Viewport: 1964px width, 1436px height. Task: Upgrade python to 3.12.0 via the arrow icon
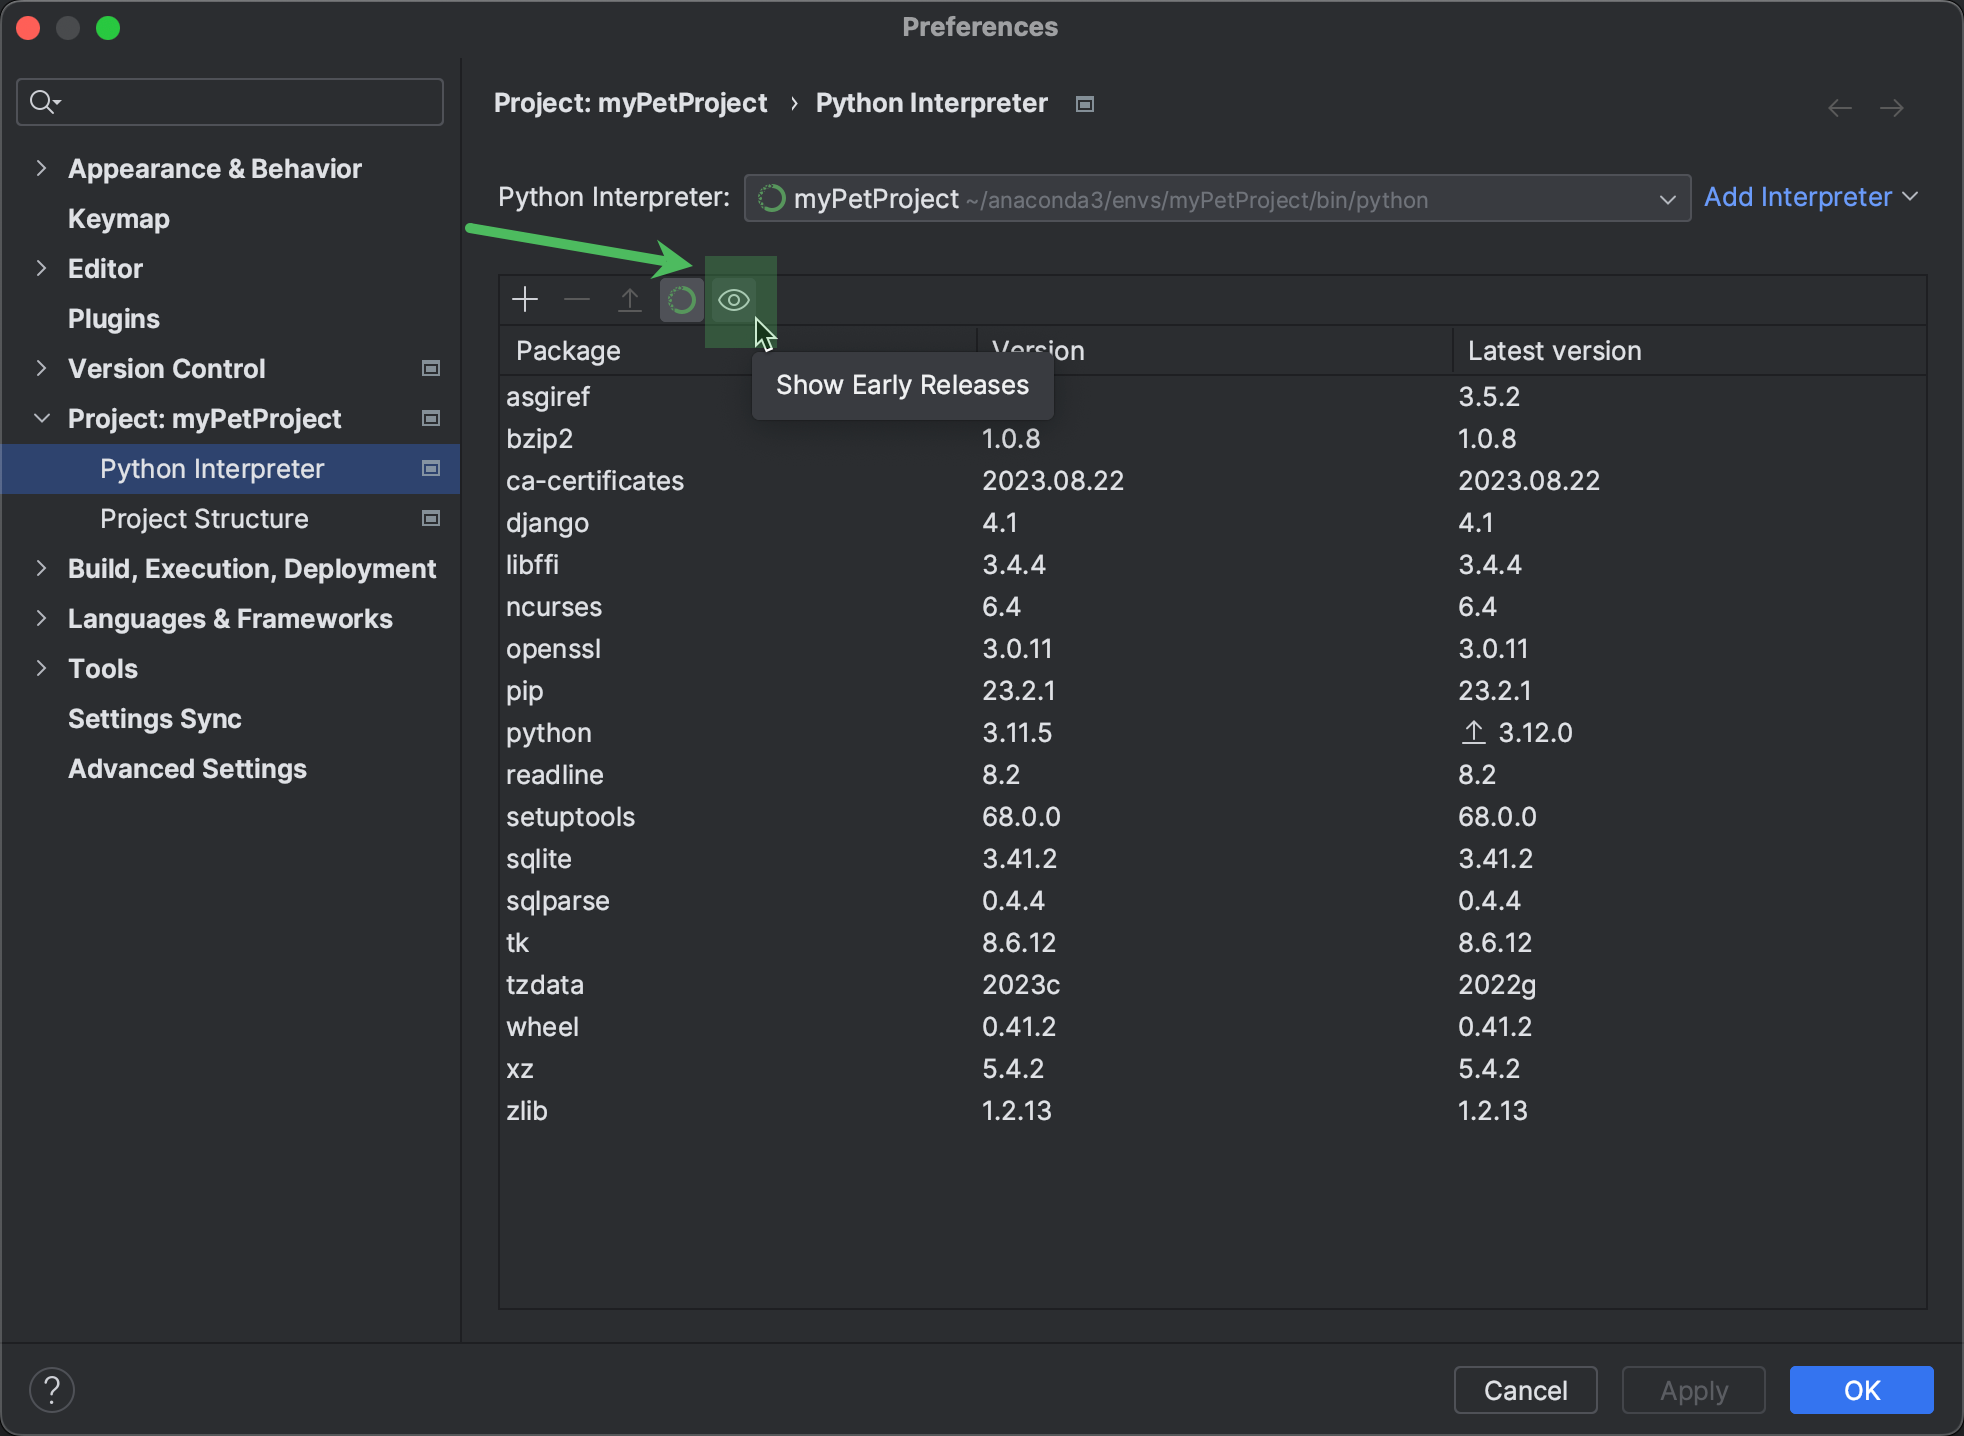(1473, 732)
